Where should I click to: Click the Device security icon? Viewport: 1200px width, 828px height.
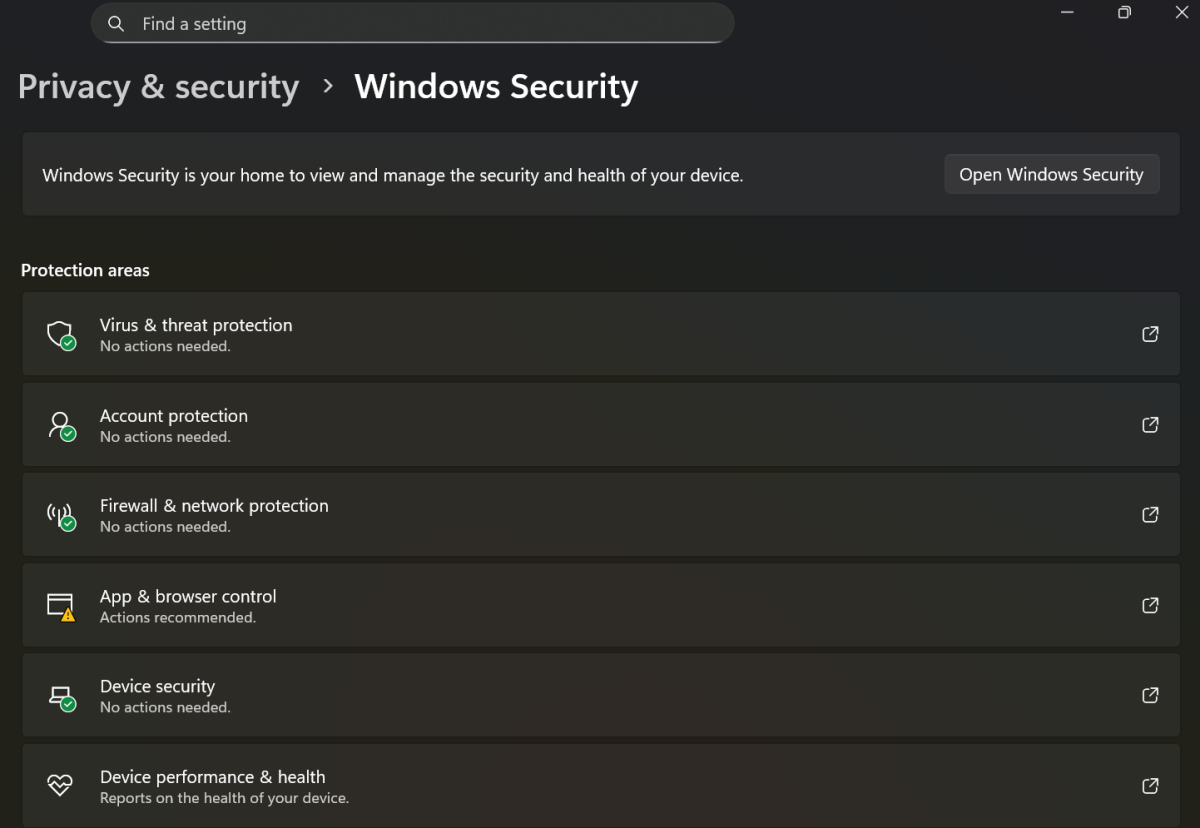tap(60, 695)
